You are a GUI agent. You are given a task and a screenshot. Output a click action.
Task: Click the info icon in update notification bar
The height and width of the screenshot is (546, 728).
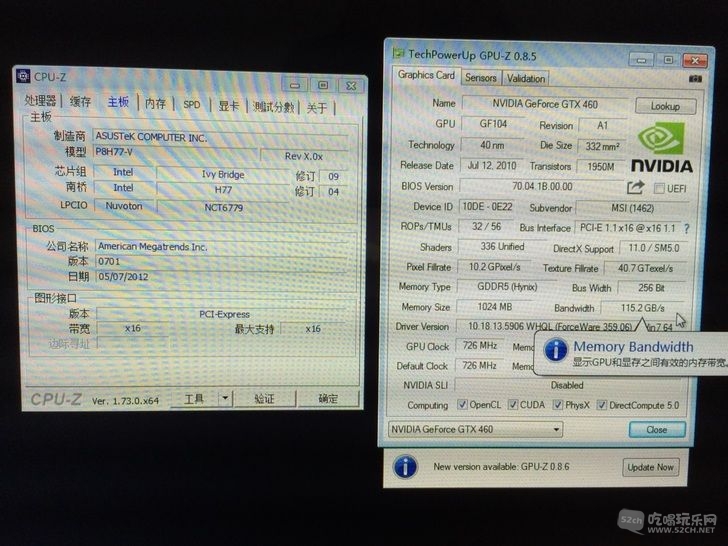click(405, 467)
